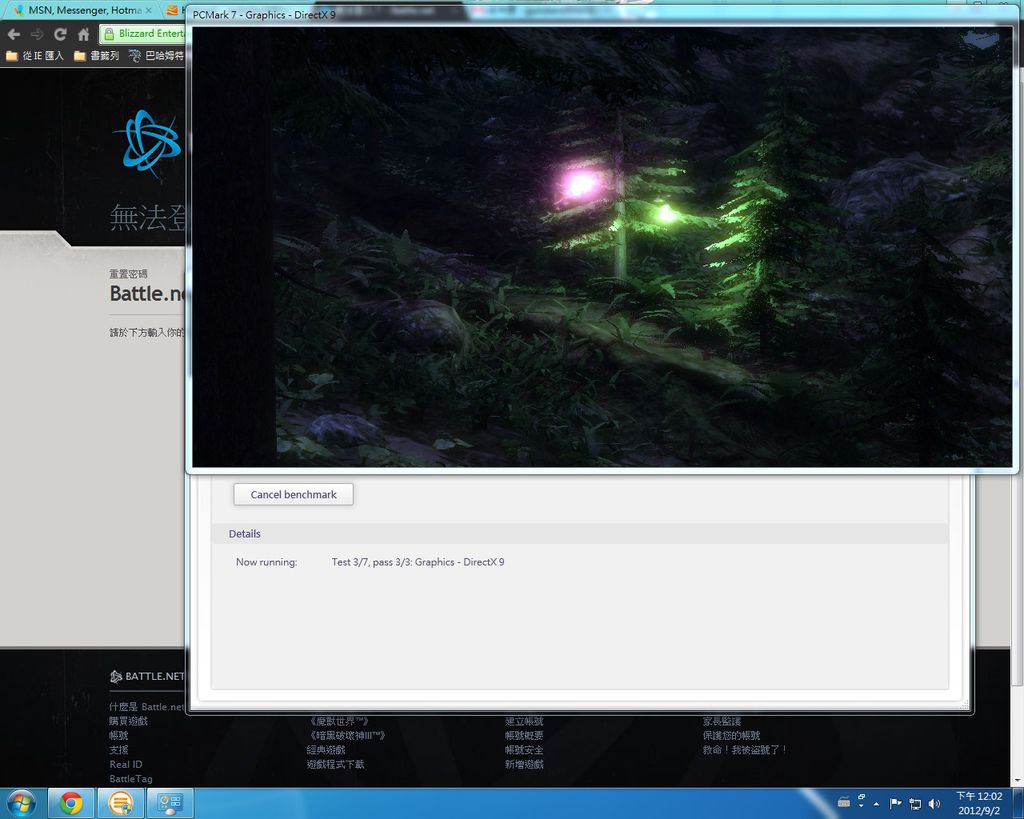1024x819 pixels.
Task: Click the 重置密碼 heading text
Action: tap(128, 274)
